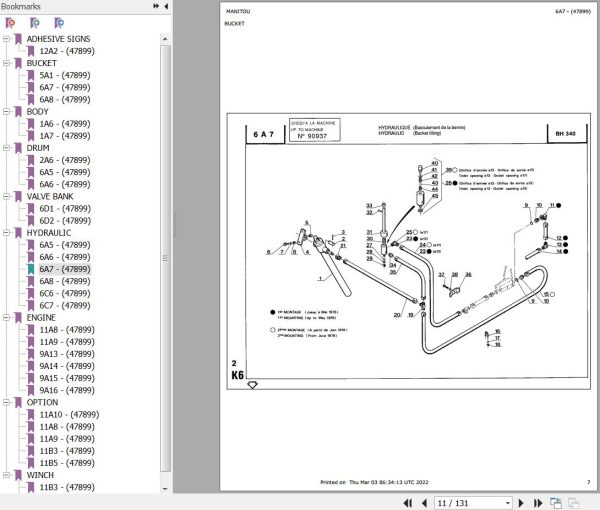Go to the first page
The height and width of the screenshot is (510, 600).
tap(408, 503)
